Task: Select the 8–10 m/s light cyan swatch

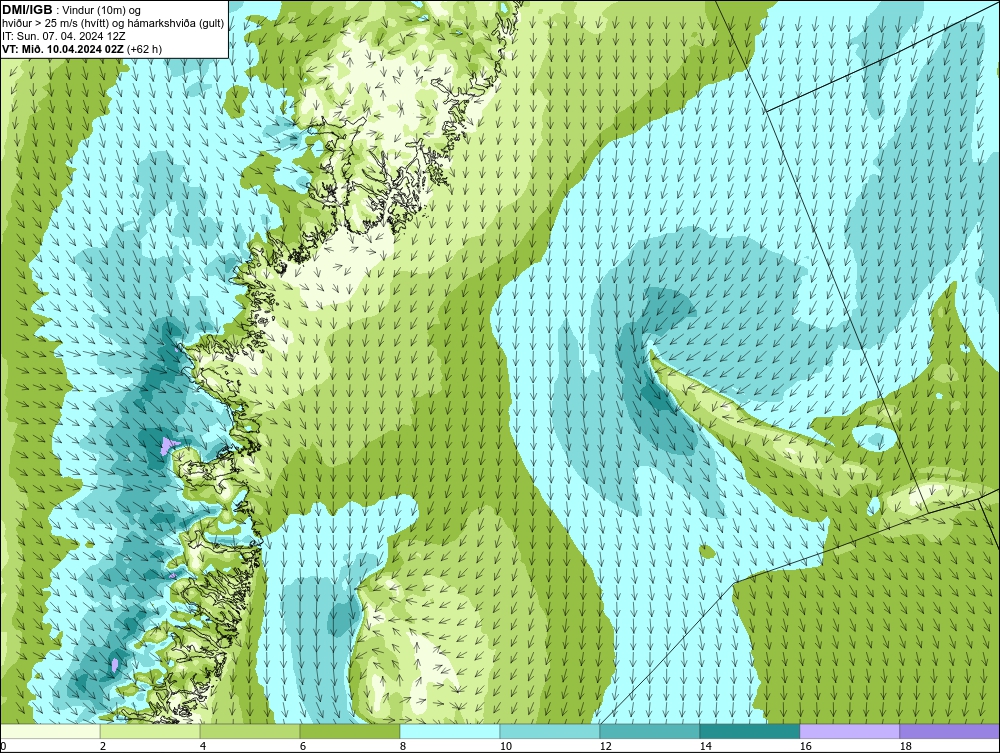Action: tap(450, 731)
